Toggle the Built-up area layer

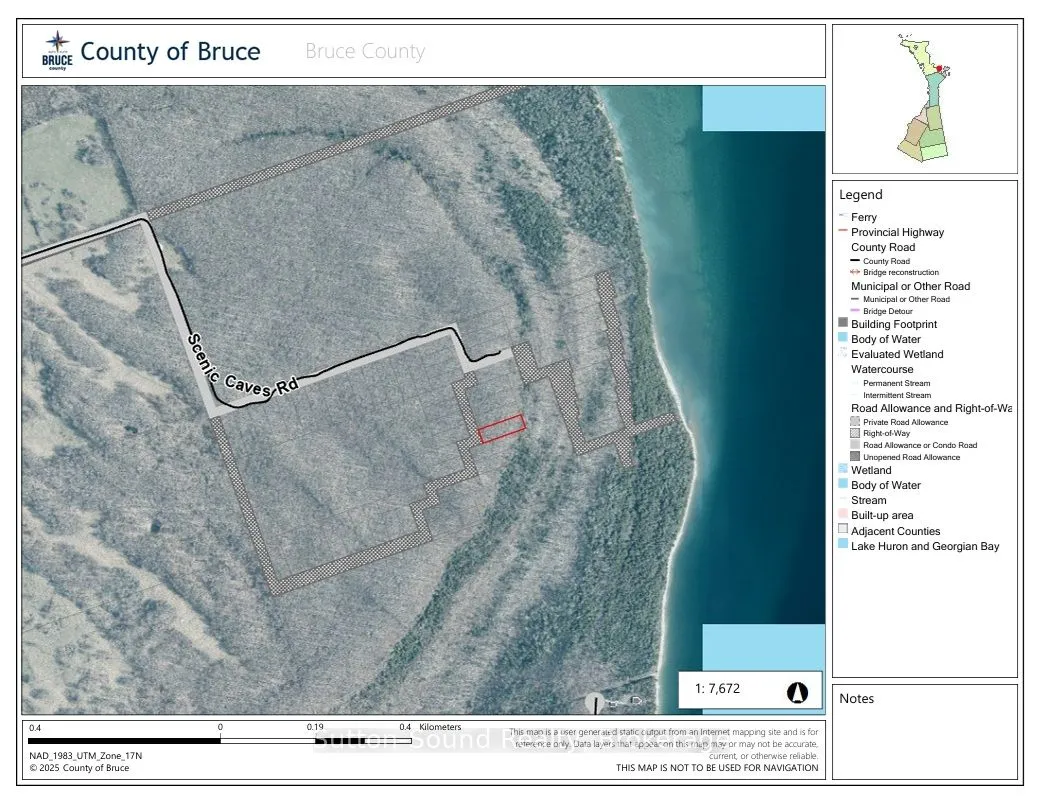[x=843, y=515]
